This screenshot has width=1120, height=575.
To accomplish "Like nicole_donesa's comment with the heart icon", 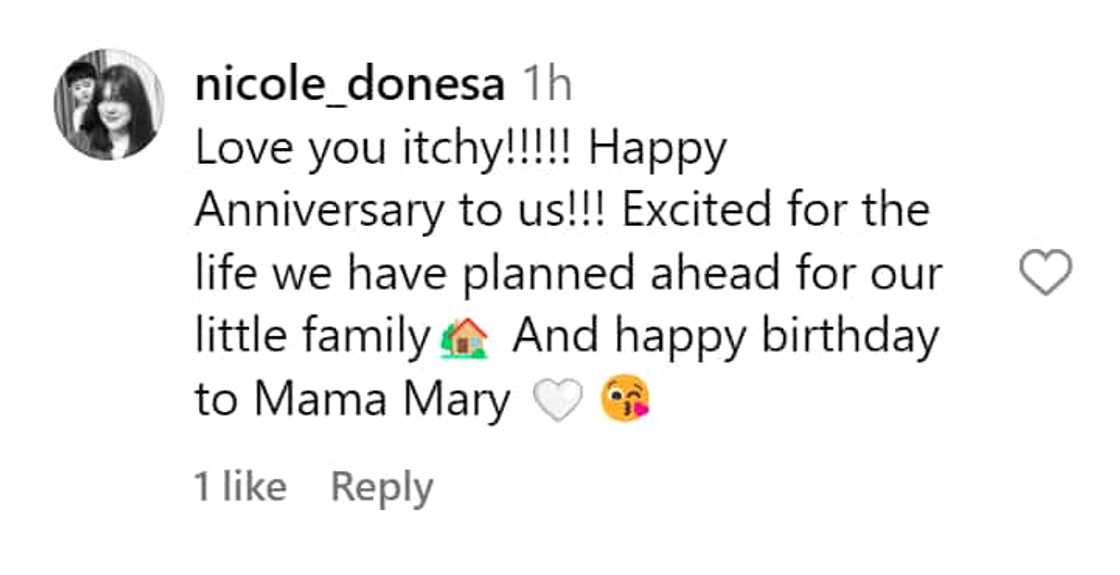I will (x=1044, y=272).
